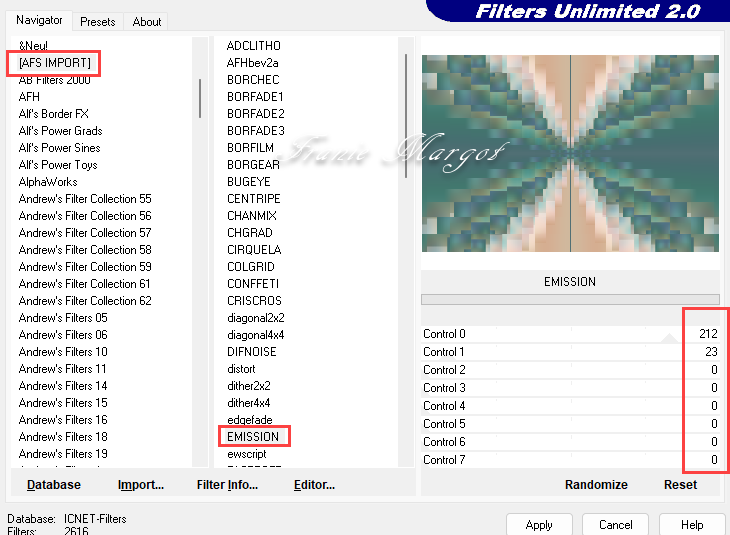The width and height of the screenshot is (730, 535).
Task: Pick Andrew's Filter Collection 55
Action: coord(85,199)
